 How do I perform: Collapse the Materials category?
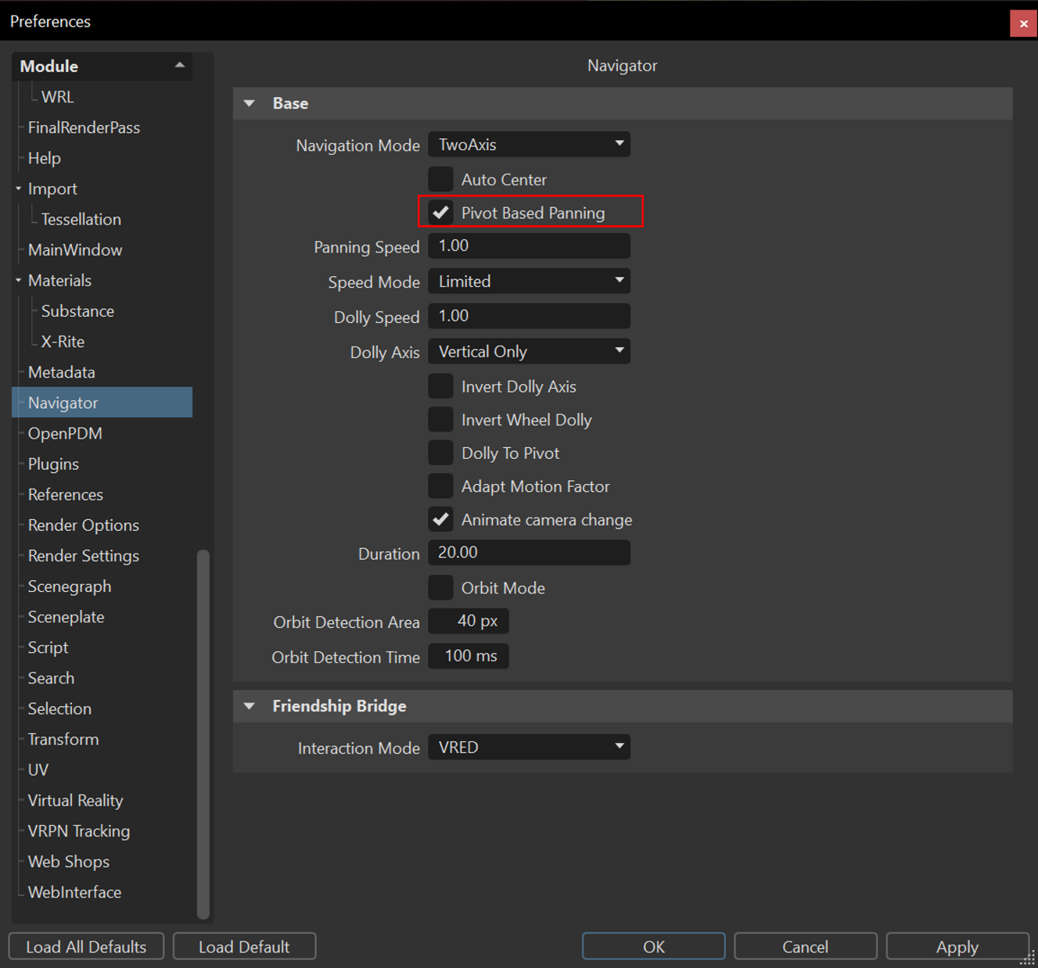(x=18, y=280)
